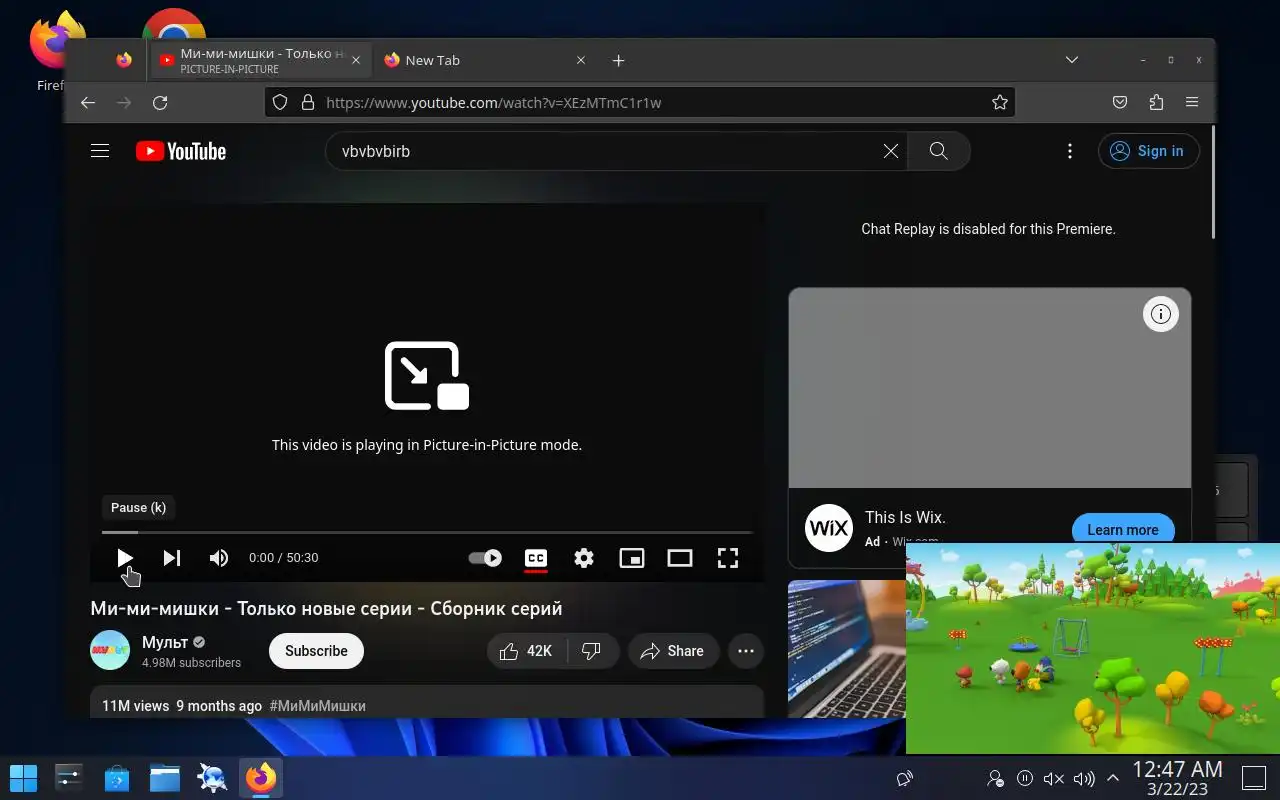This screenshot has height=800, width=1280.
Task: Open the Мульт channel name link
Action: pos(165,642)
